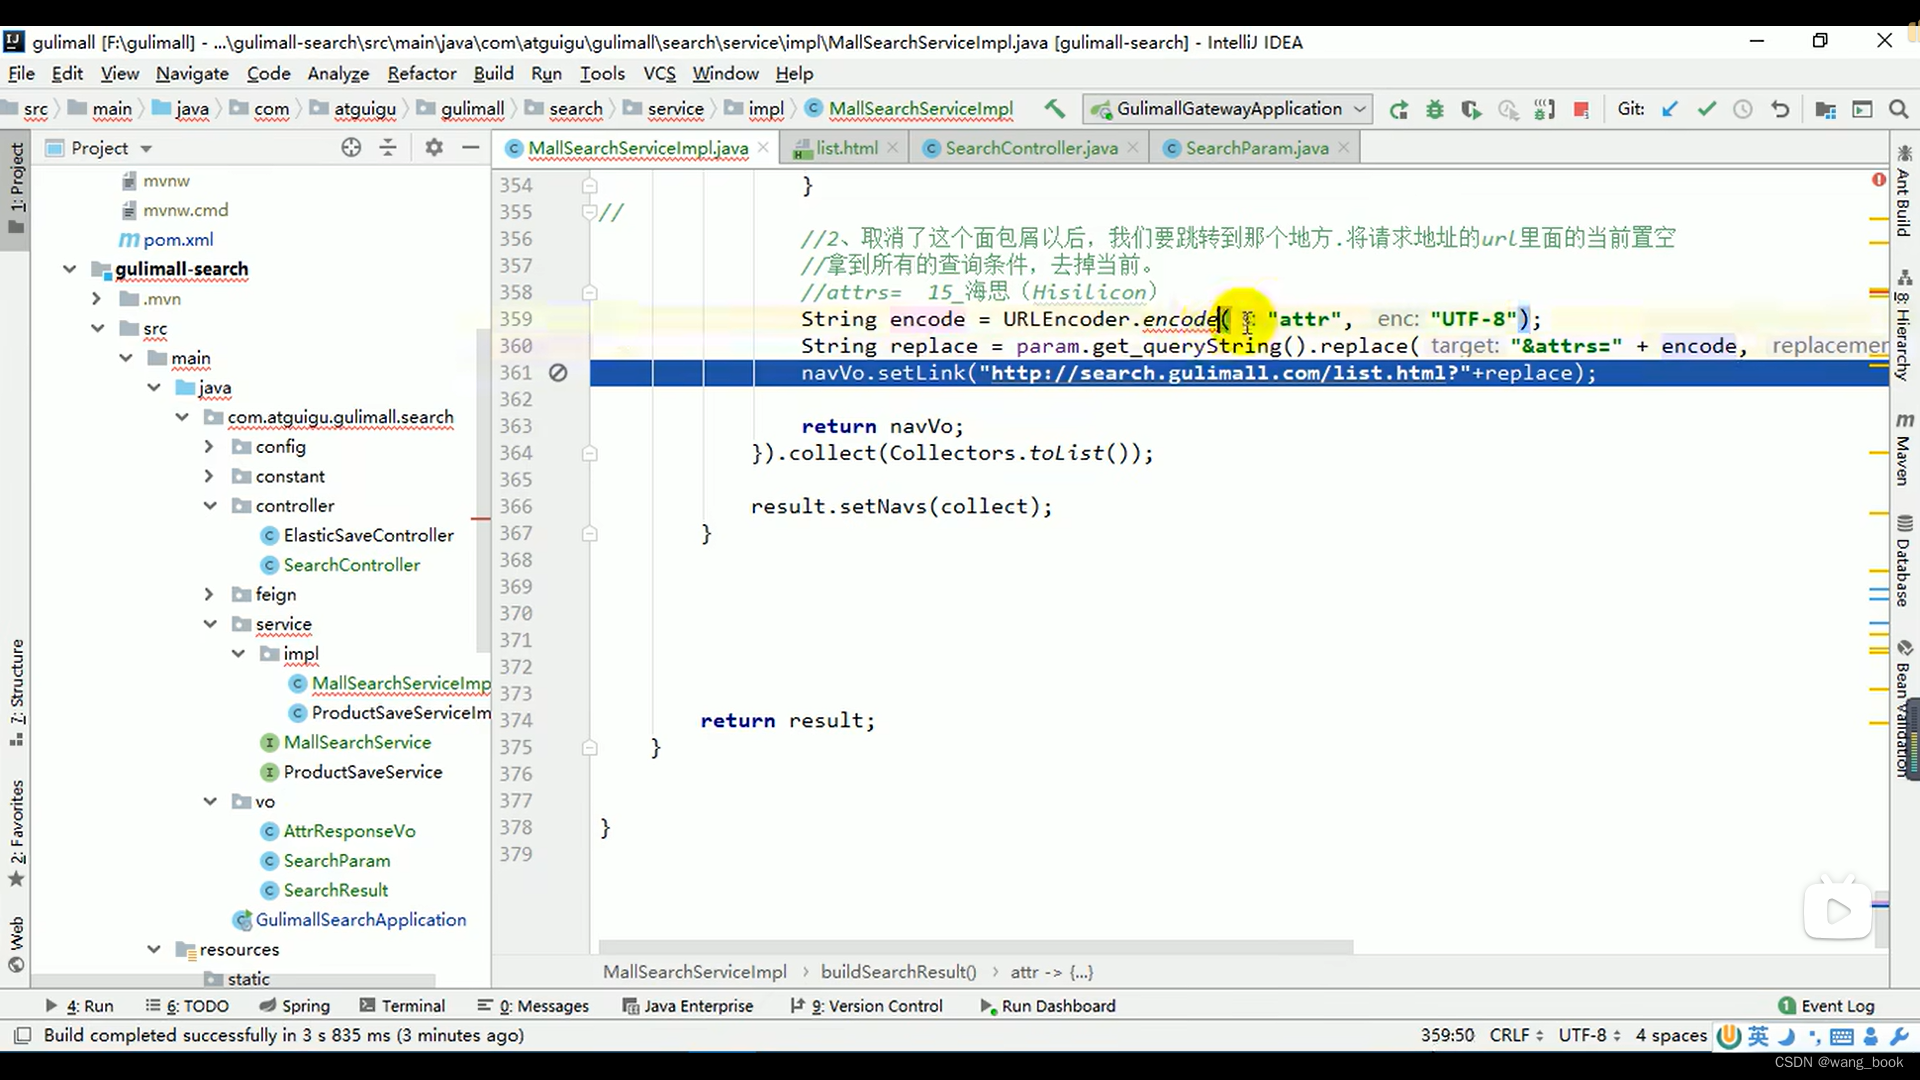Stop the running application red square
The image size is (1920, 1080).
(x=1581, y=109)
